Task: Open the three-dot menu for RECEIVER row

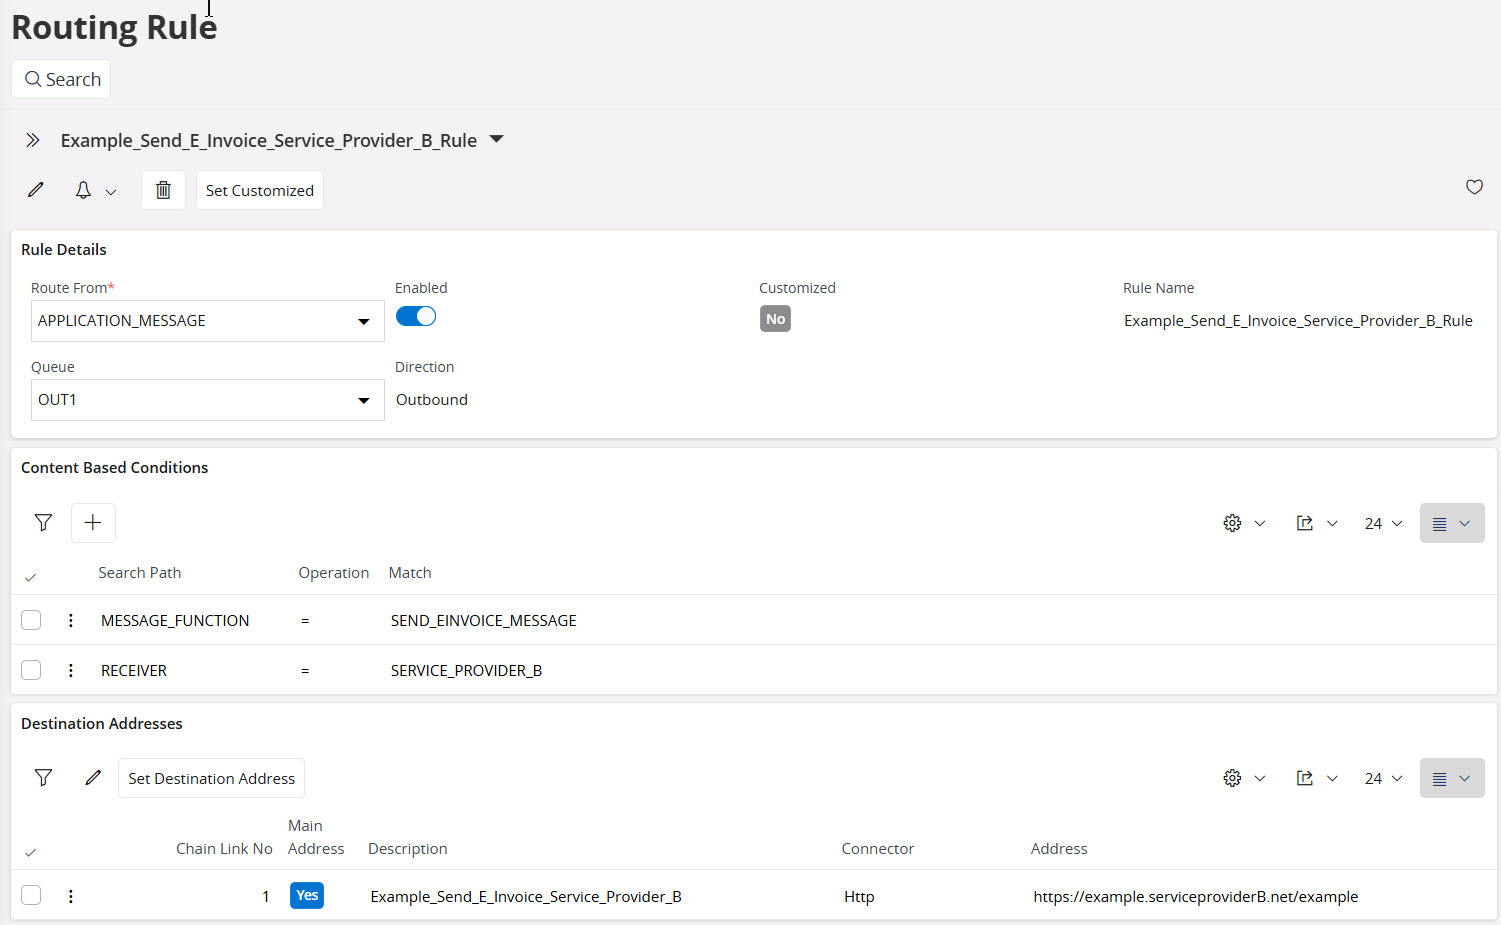Action: tap(71, 670)
